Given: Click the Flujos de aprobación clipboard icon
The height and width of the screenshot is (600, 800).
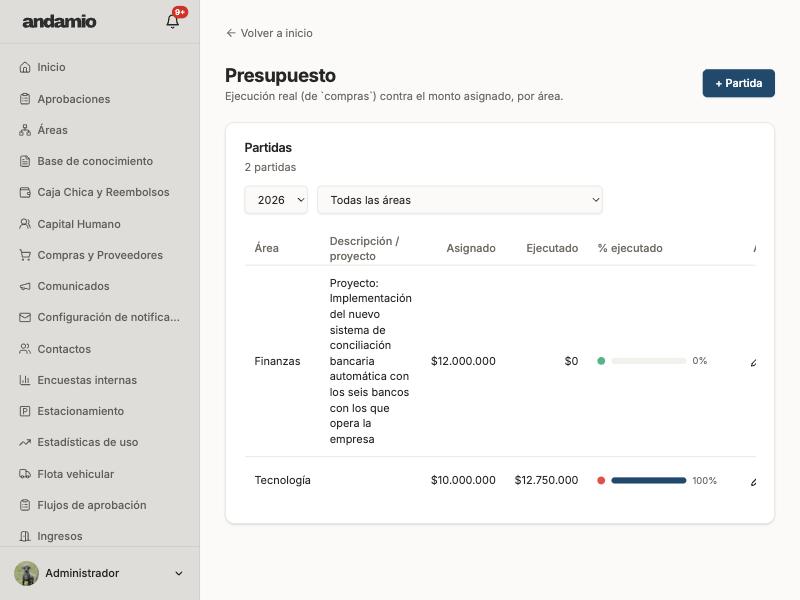Looking at the screenshot, I should [x=25, y=505].
